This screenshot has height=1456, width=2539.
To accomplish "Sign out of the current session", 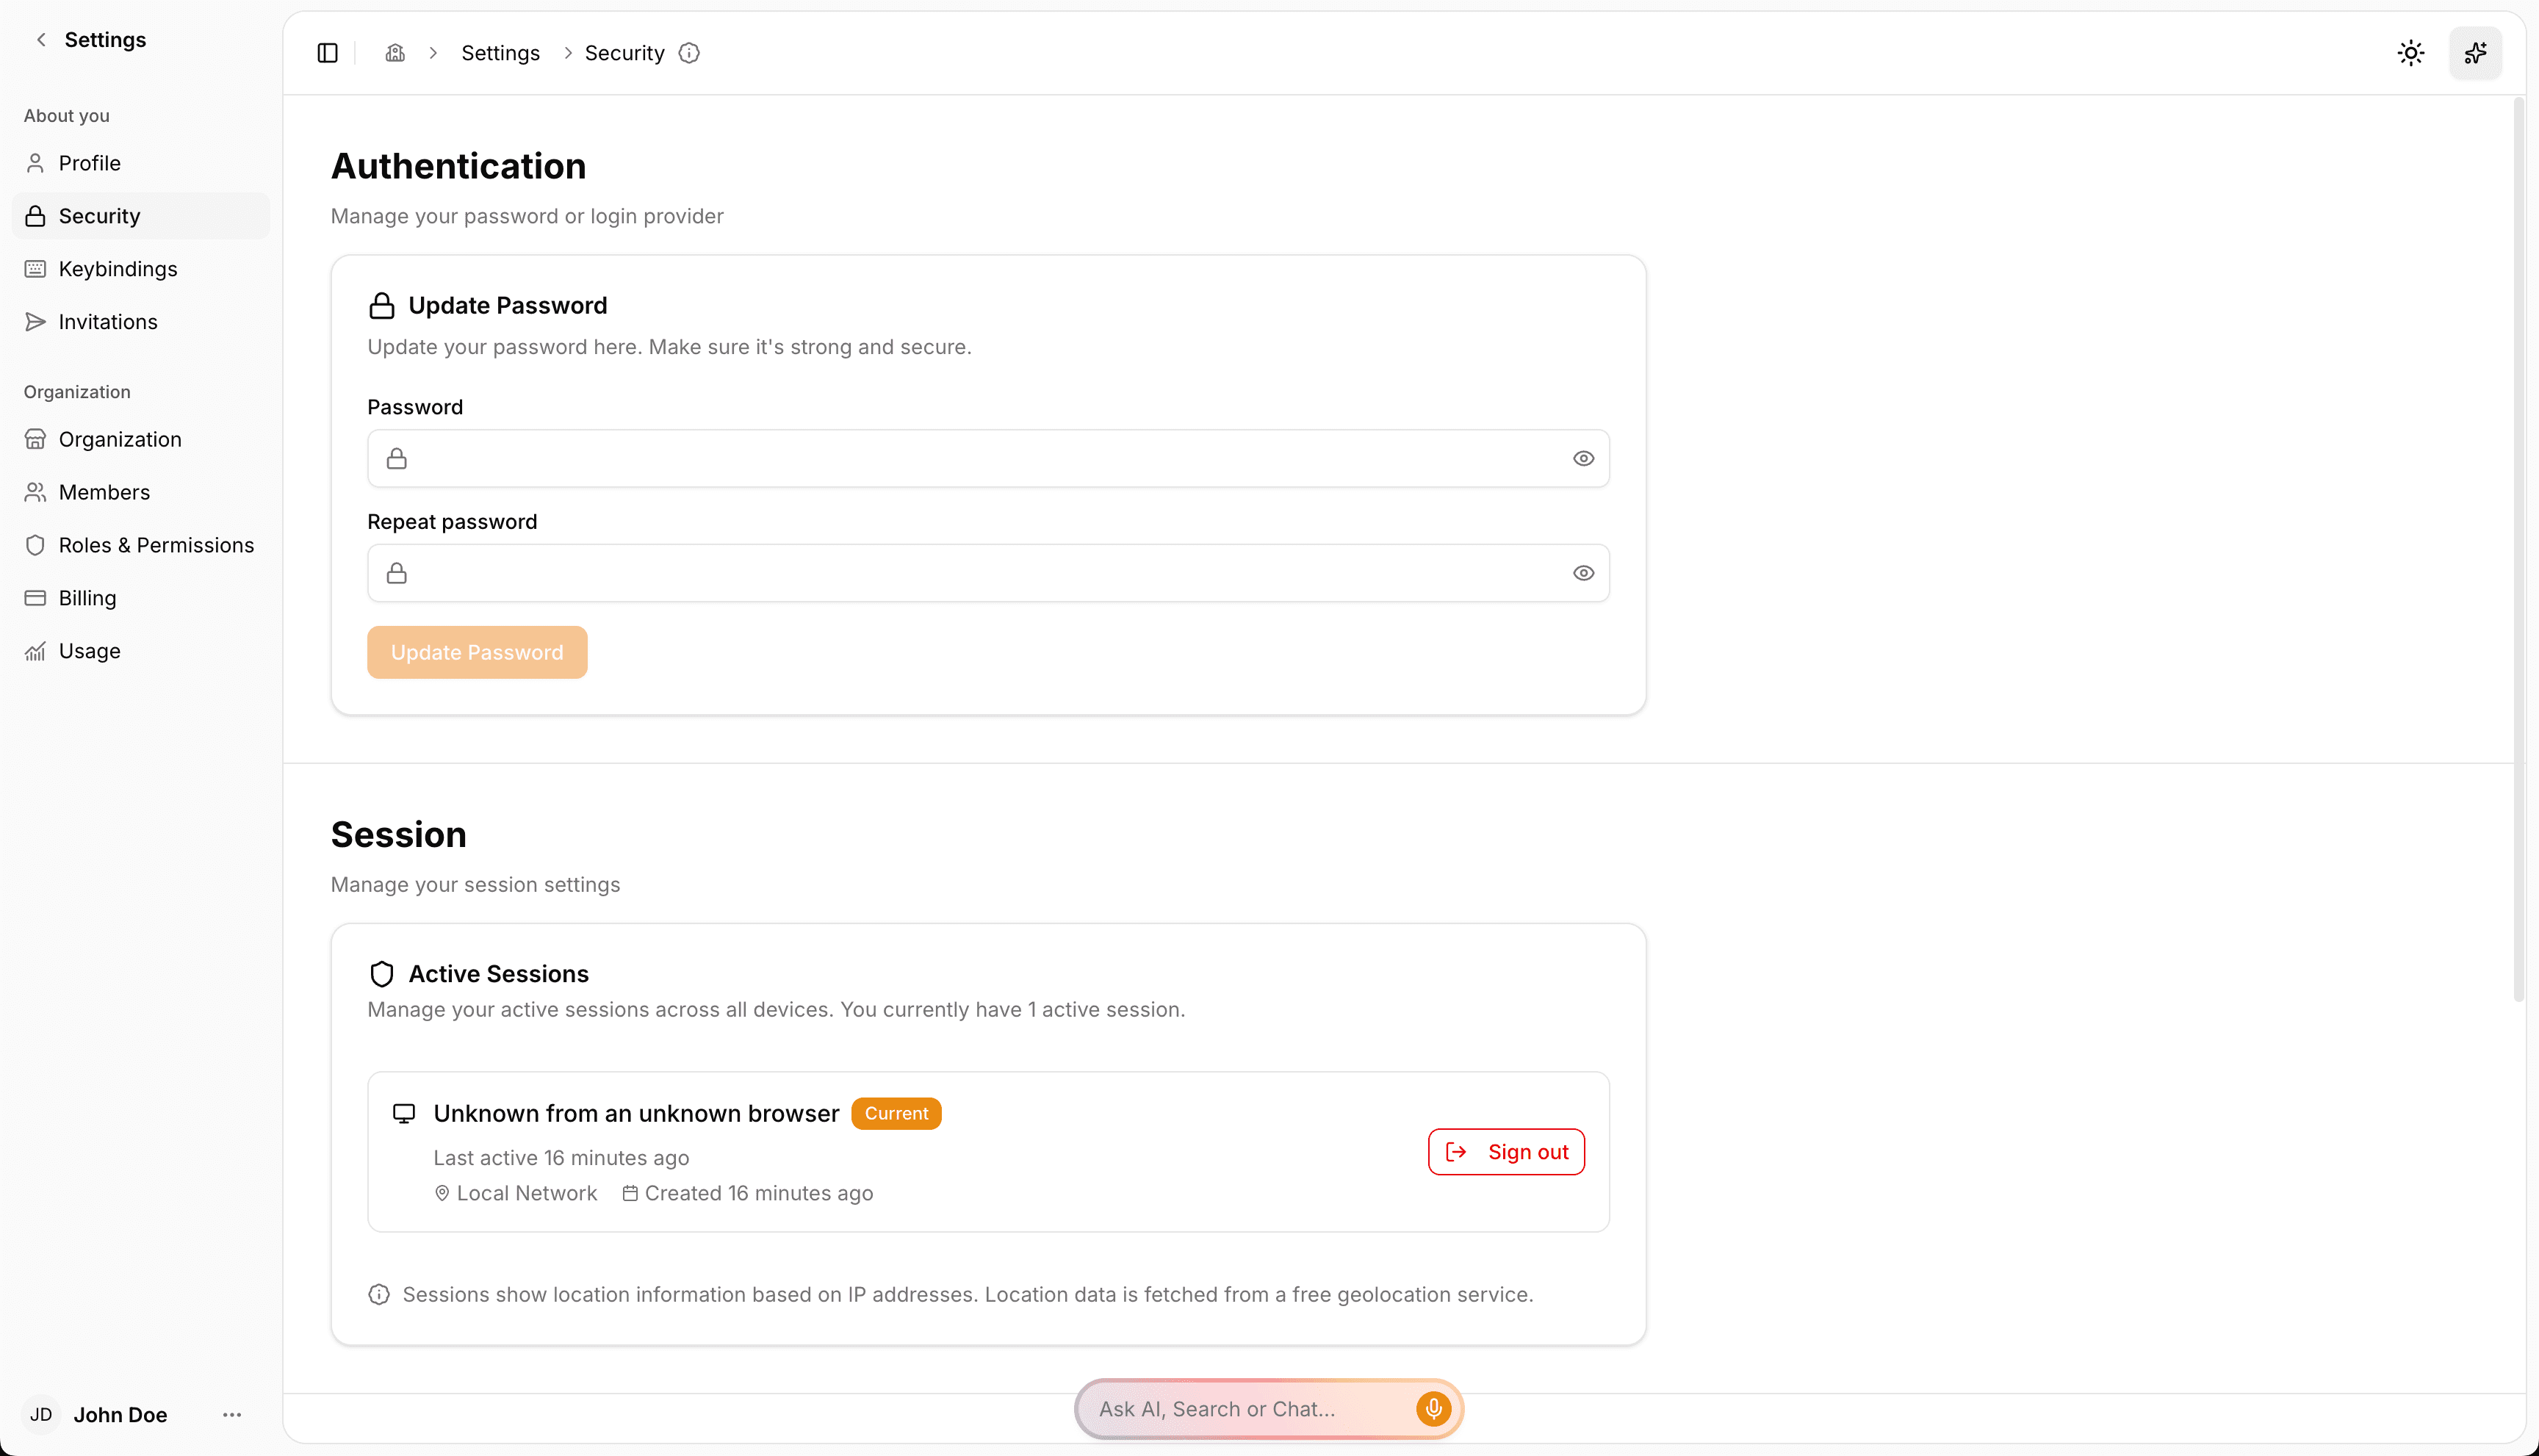I will point(1505,1151).
